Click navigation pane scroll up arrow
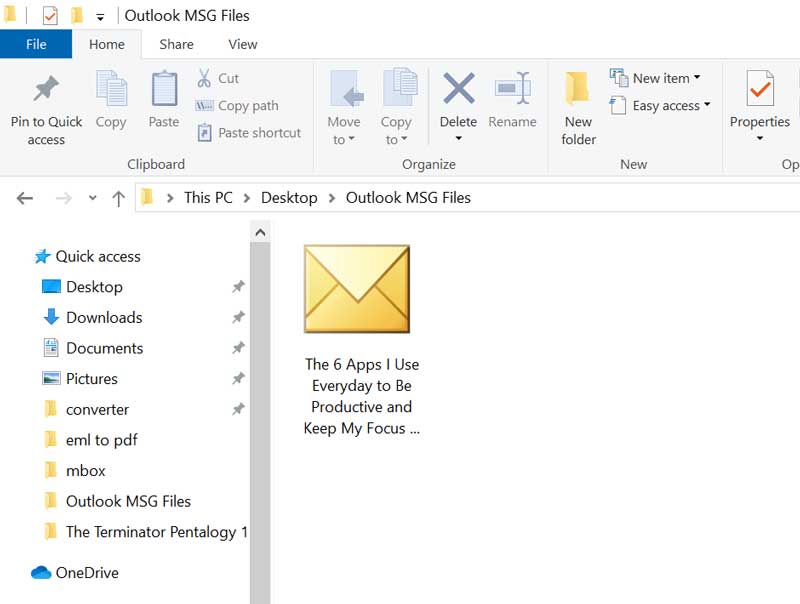 (x=260, y=233)
